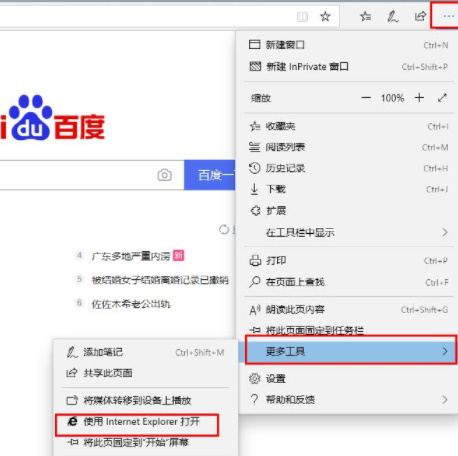The width and height of the screenshot is (458, 456).
Task: Select 将此页面固定到"开始"屏幕
Action: coord(146,443)
